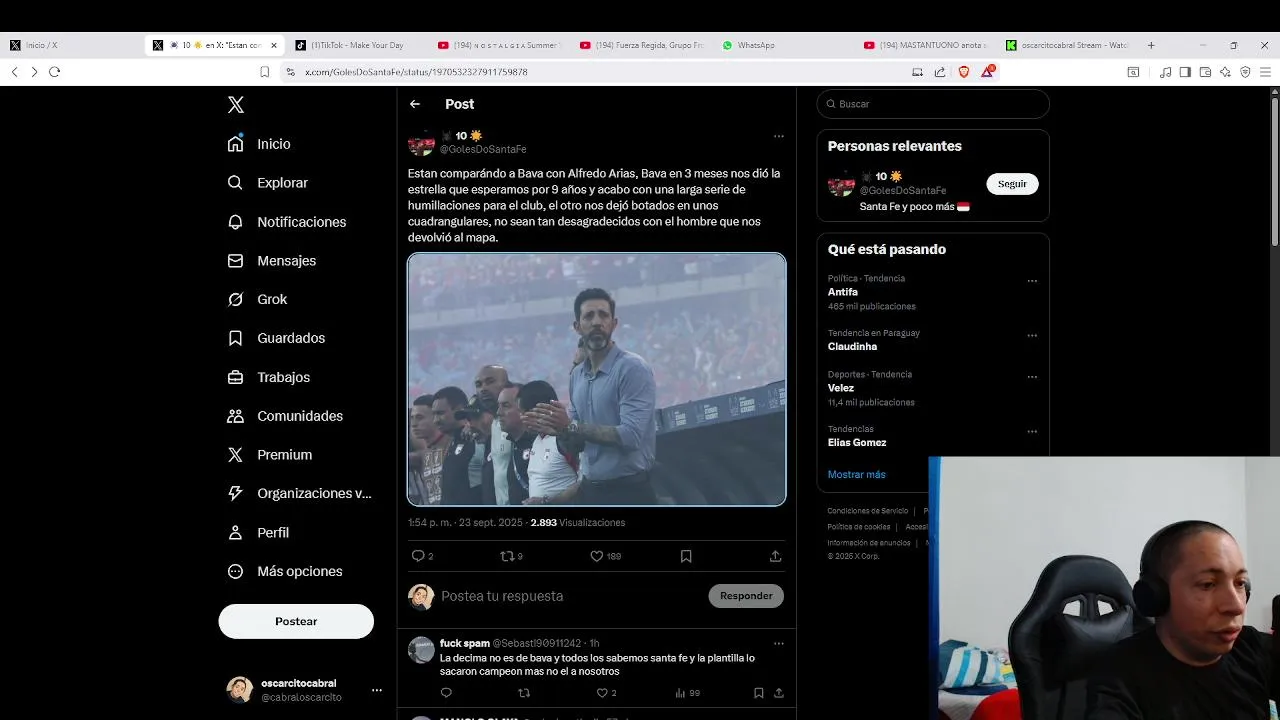This screenshot has width=1280, height=720.
Task: Switch to the TikTok Make Your Day tab
Action: [x=355, y=45]
